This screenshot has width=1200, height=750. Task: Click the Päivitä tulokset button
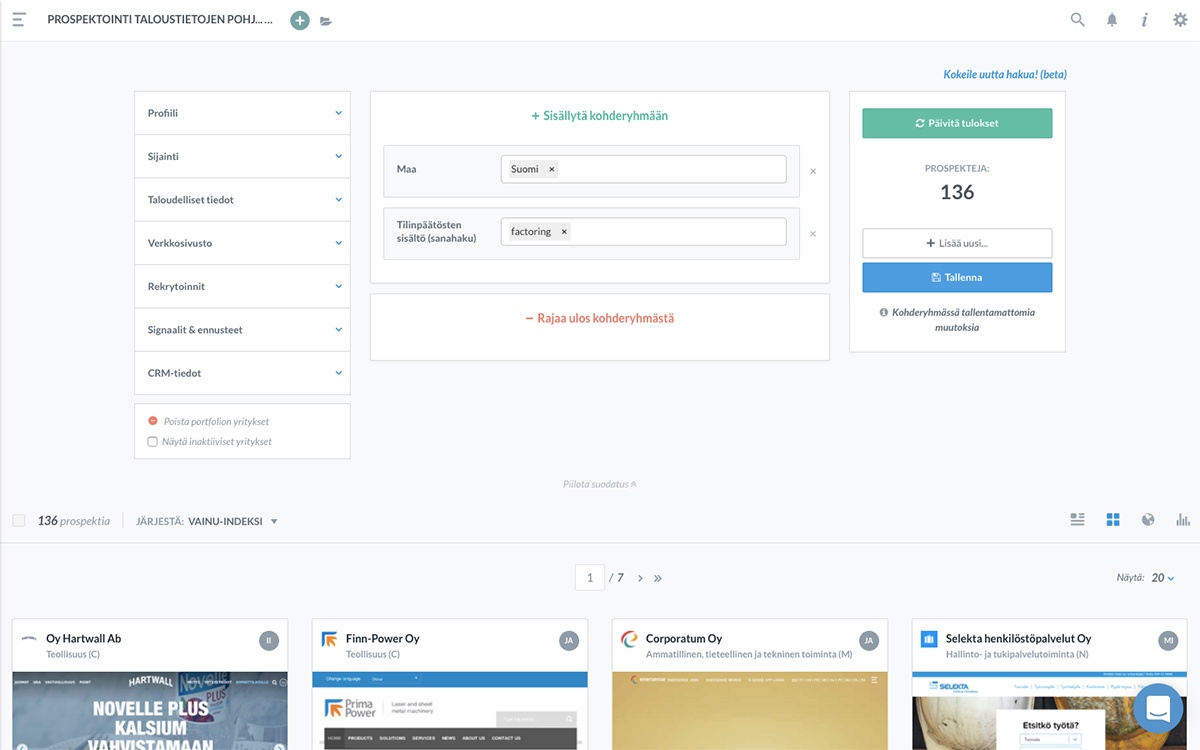coord(957,123)
